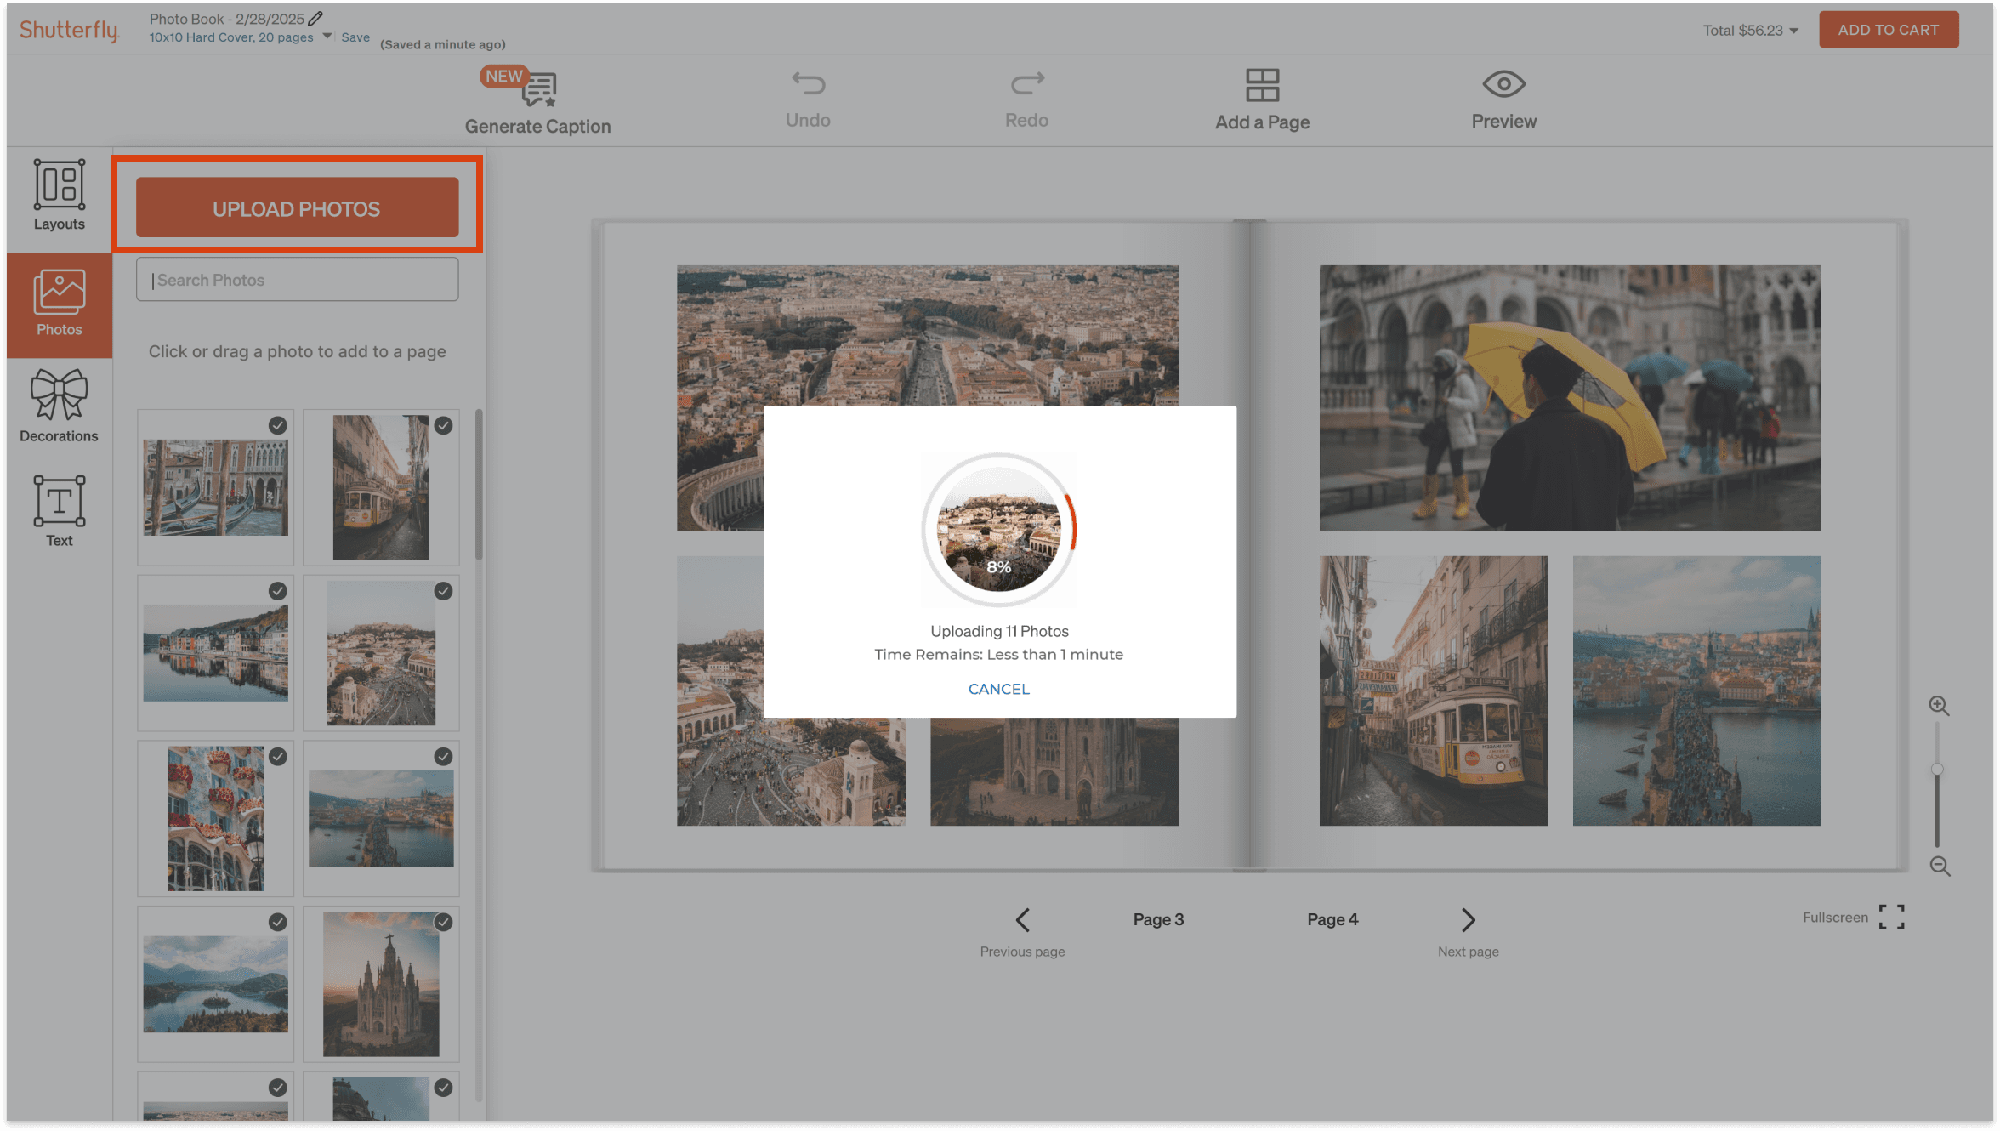This screenshot has width=2000, height=1131.
Task: Go to the next page arrow
Action: coord(1468,920)
